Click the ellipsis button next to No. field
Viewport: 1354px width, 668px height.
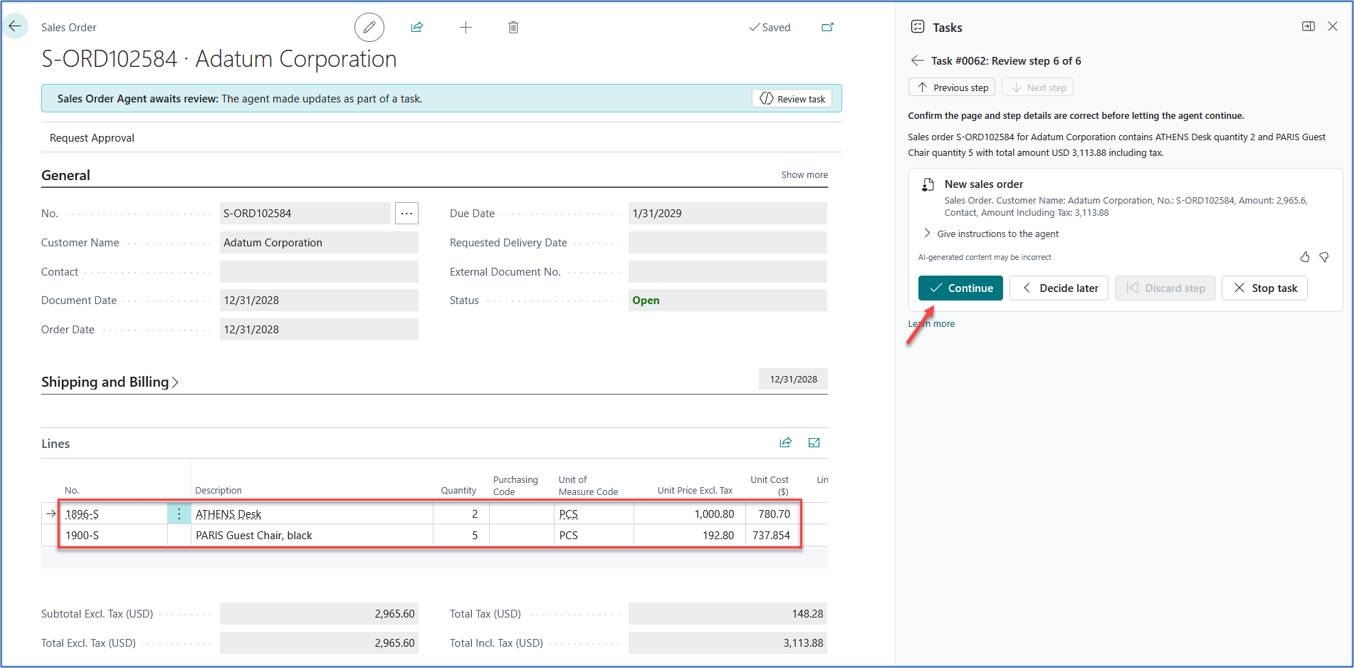click(406, 213)
